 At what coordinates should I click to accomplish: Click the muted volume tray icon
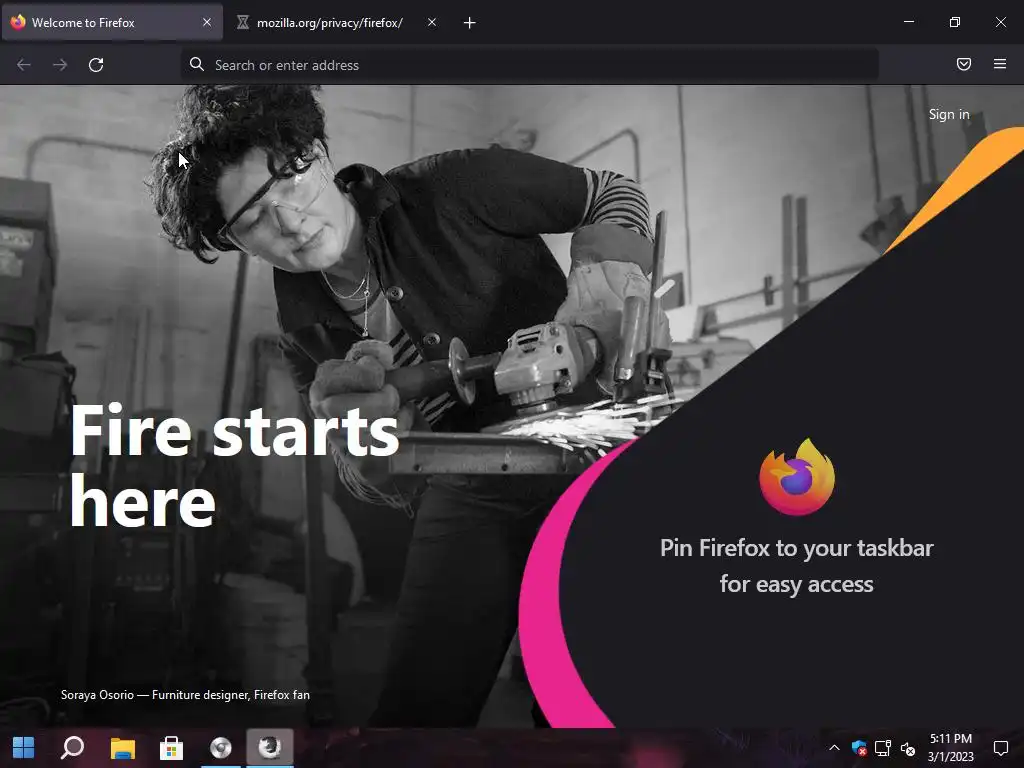(x=908, y=748)
